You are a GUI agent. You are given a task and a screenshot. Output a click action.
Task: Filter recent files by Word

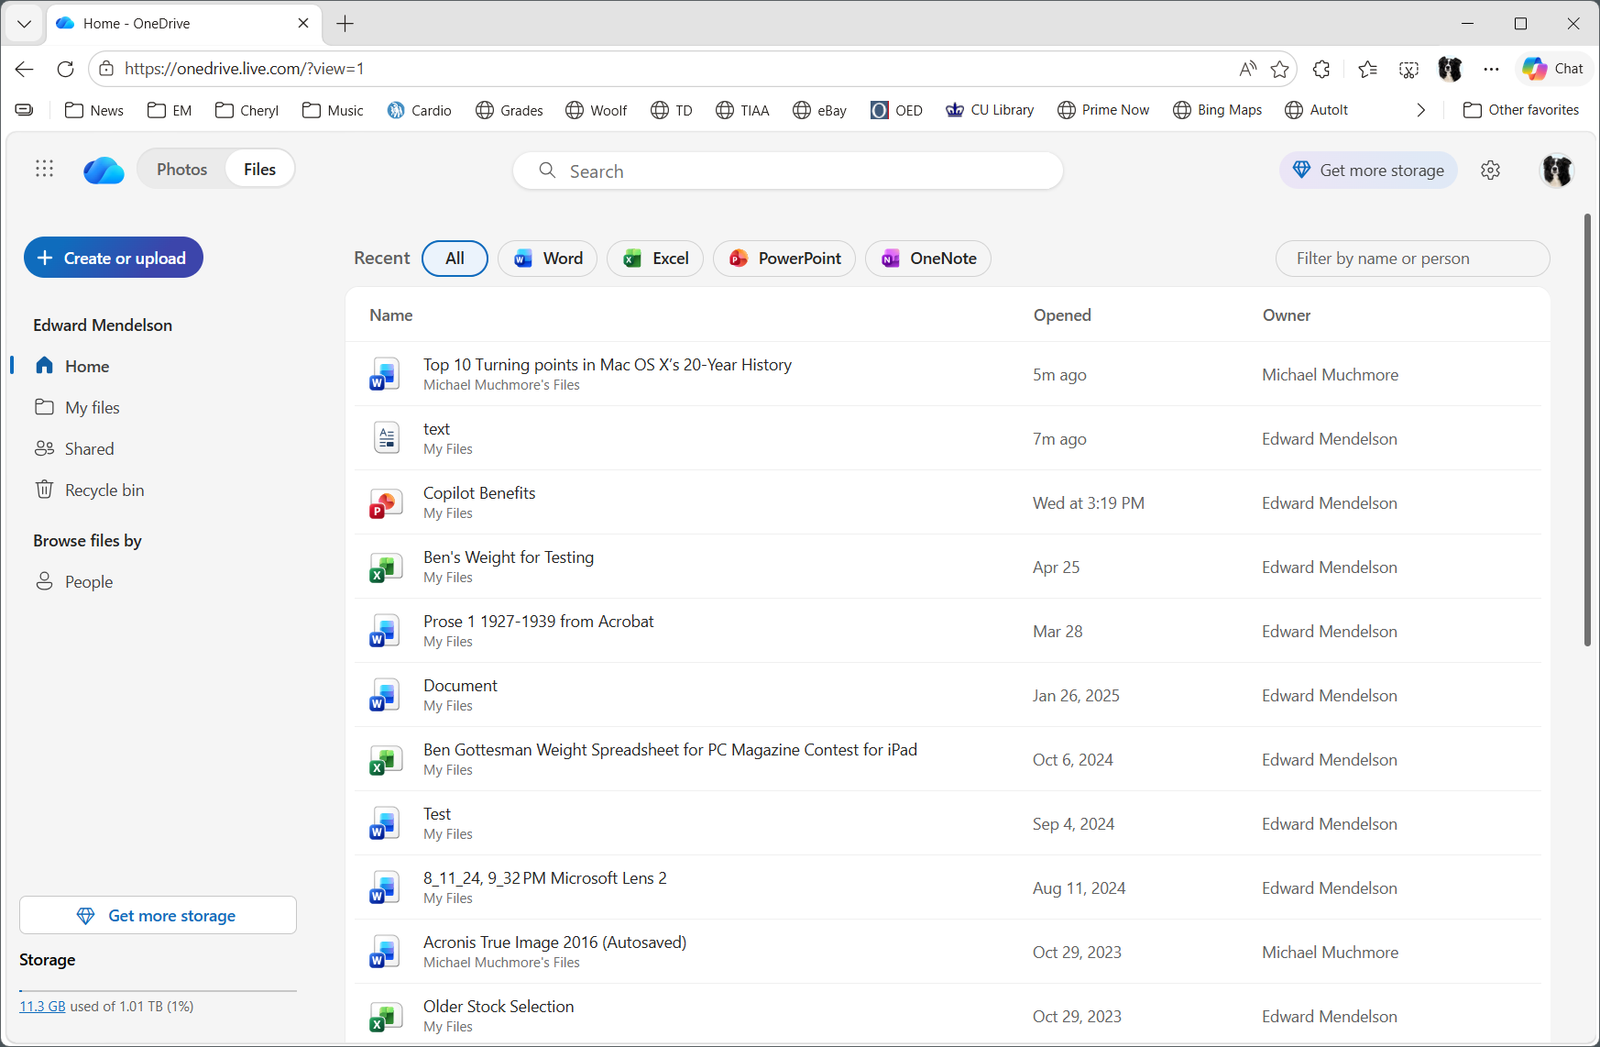tap(548, 258)
